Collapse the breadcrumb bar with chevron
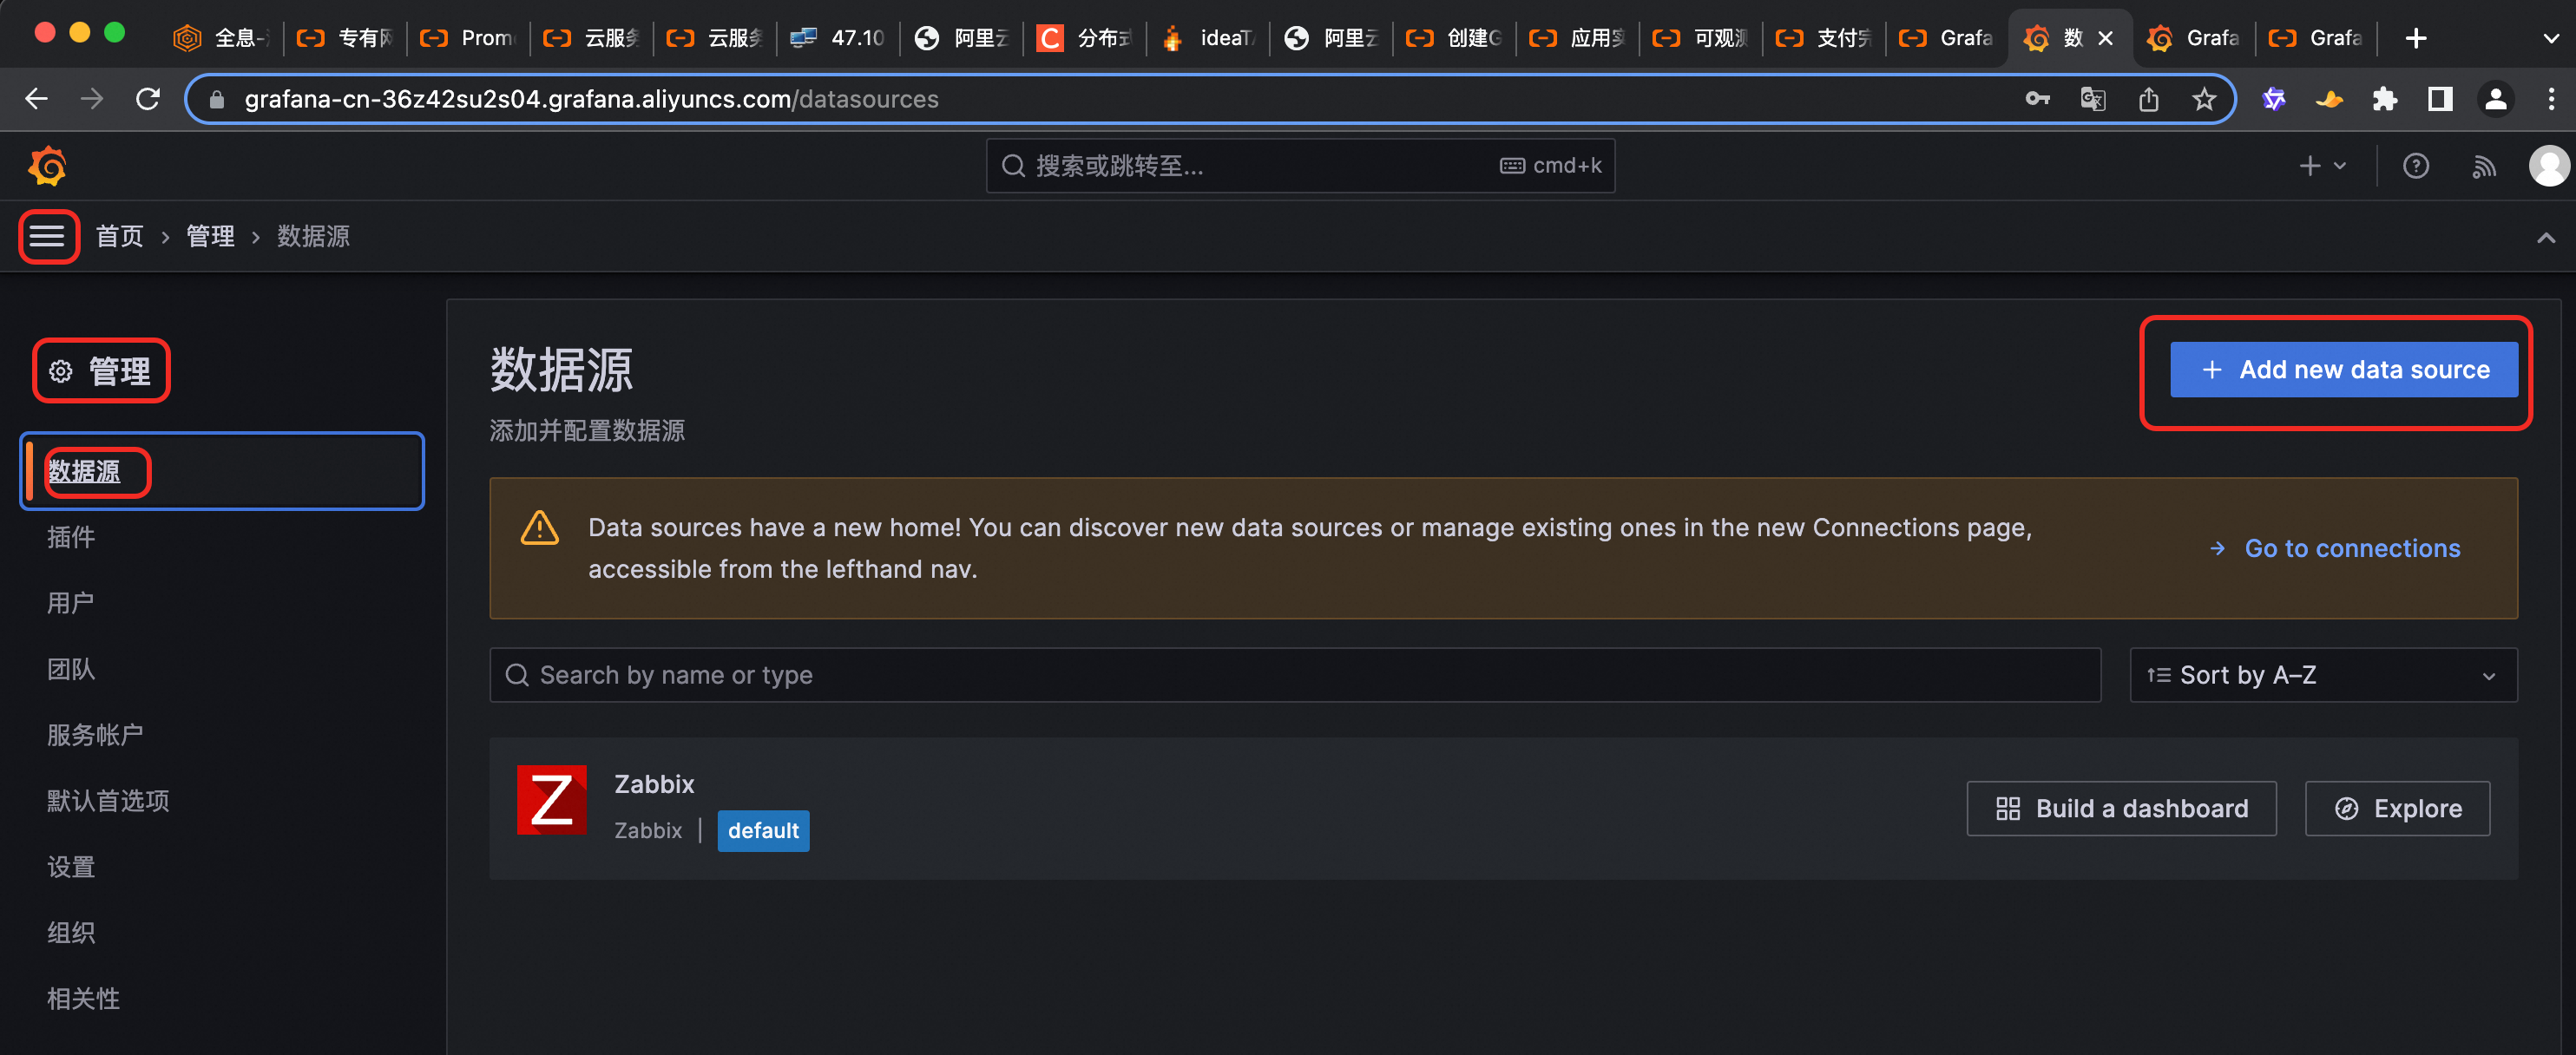2576x1055 pixels. pyautogui.click(x=2545, y=237)
